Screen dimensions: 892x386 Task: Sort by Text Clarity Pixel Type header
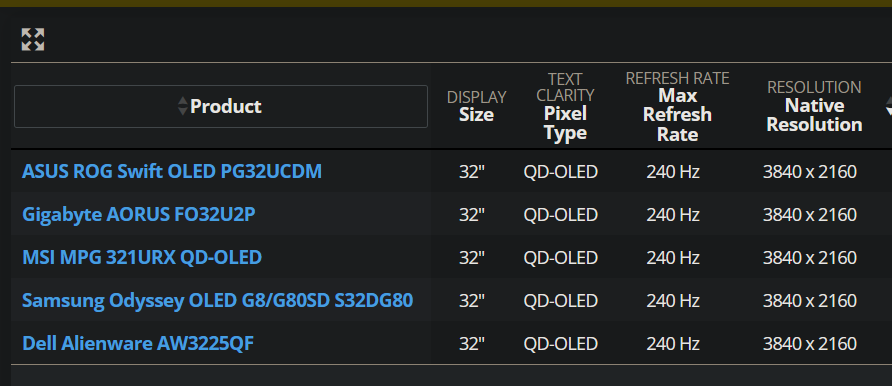point(565,106)
